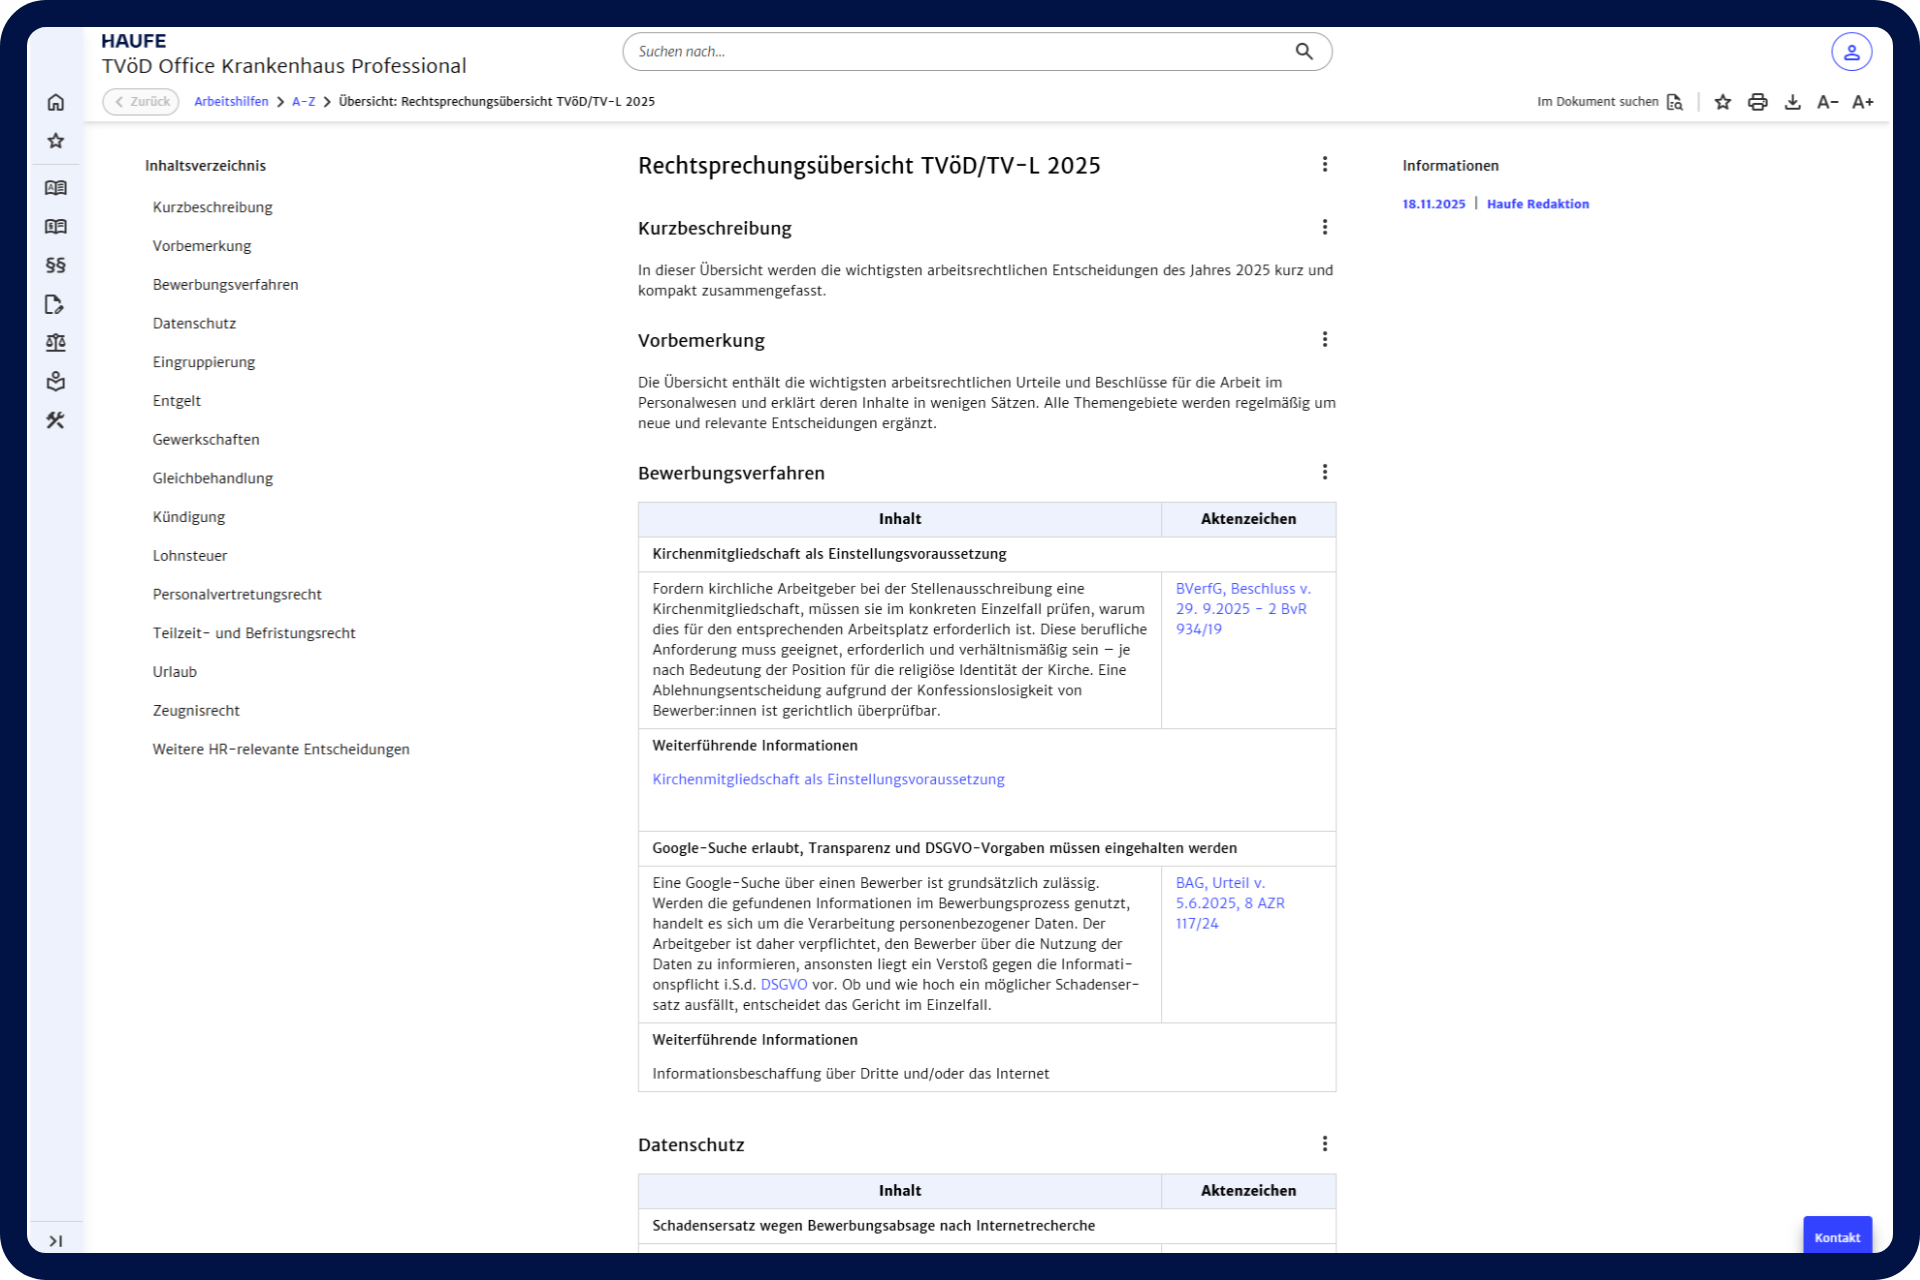The width and height of the screenshot is (1920, 1280).
Task: Download the document via toolbar icon
Action: (1792, 102)
